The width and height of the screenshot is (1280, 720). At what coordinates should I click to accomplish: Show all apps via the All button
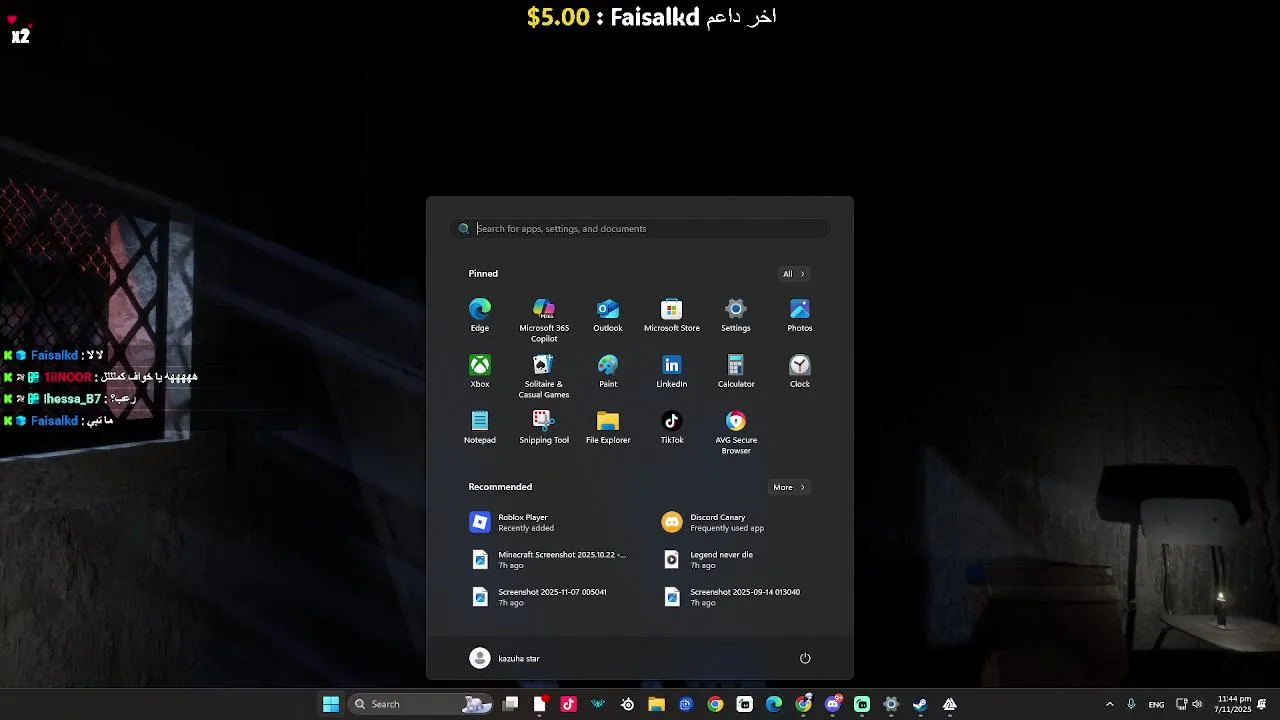pyautogui.click(x=794, y=274)
